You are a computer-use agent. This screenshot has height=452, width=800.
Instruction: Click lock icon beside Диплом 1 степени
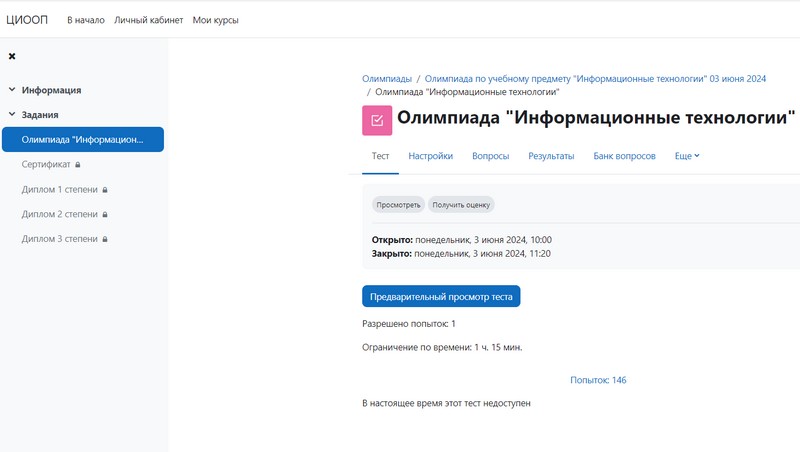click(105, 189)
